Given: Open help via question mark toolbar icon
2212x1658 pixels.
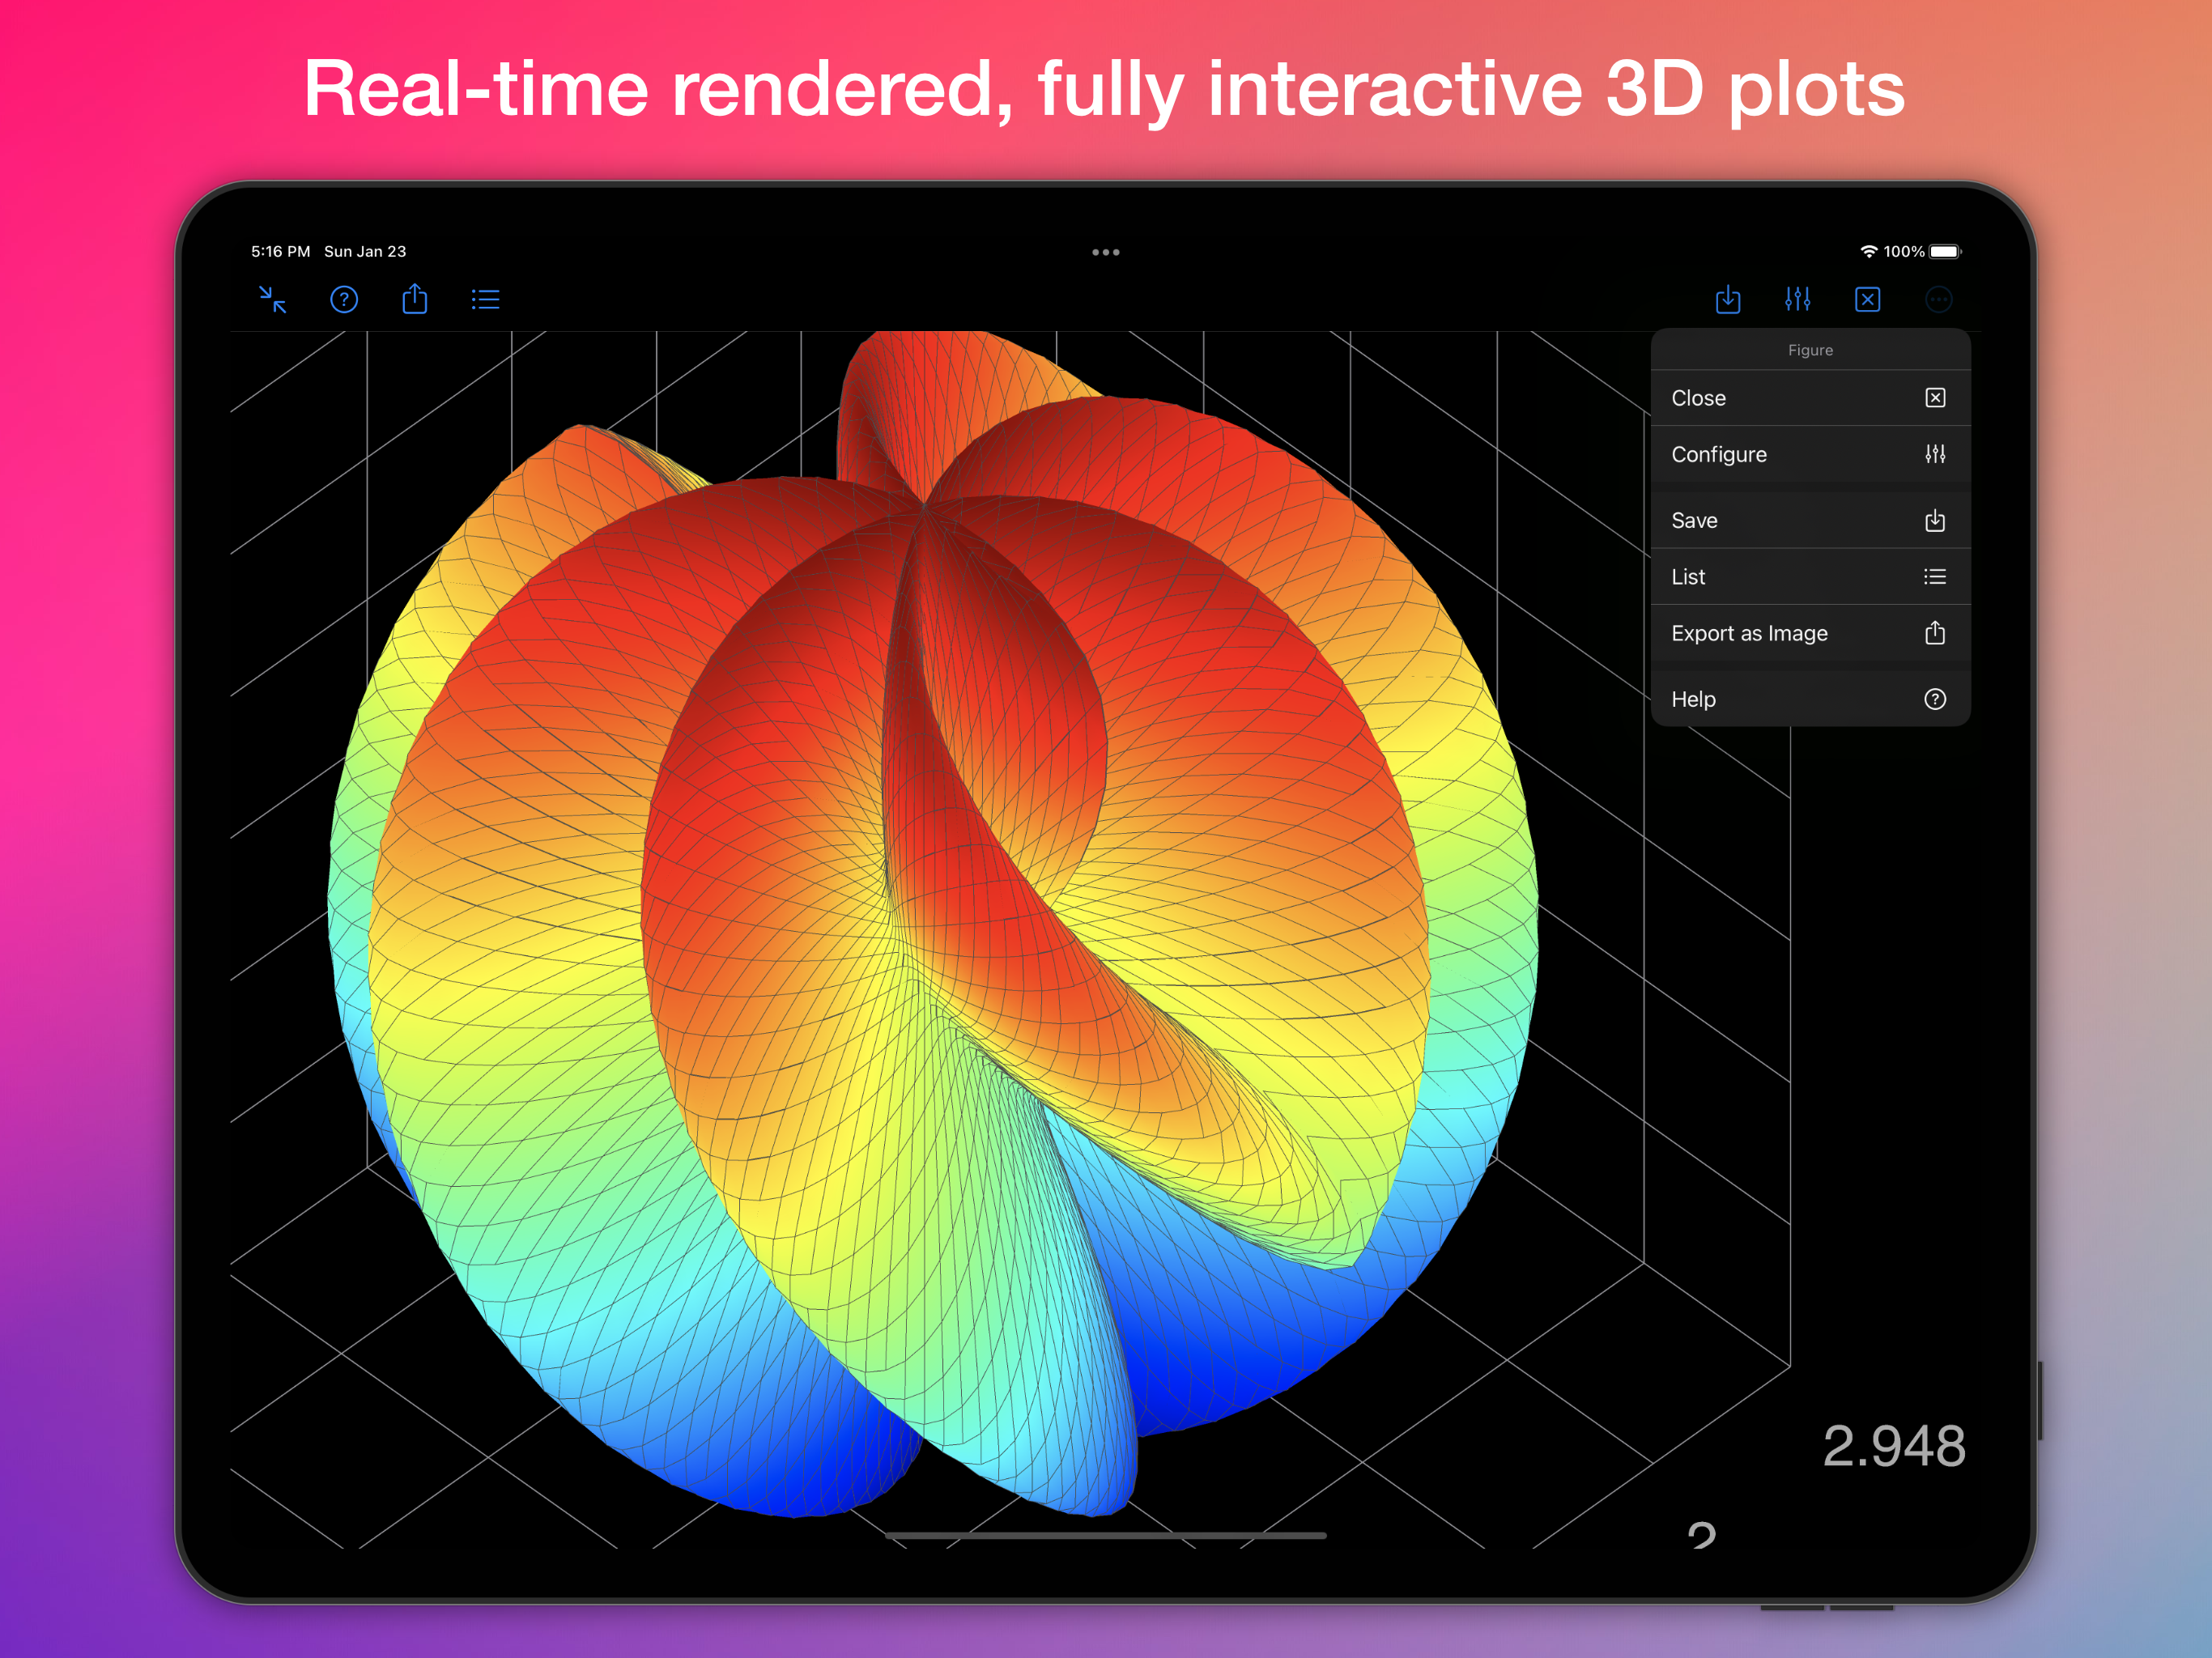Looking at the screenshot, I should point(344,299).
